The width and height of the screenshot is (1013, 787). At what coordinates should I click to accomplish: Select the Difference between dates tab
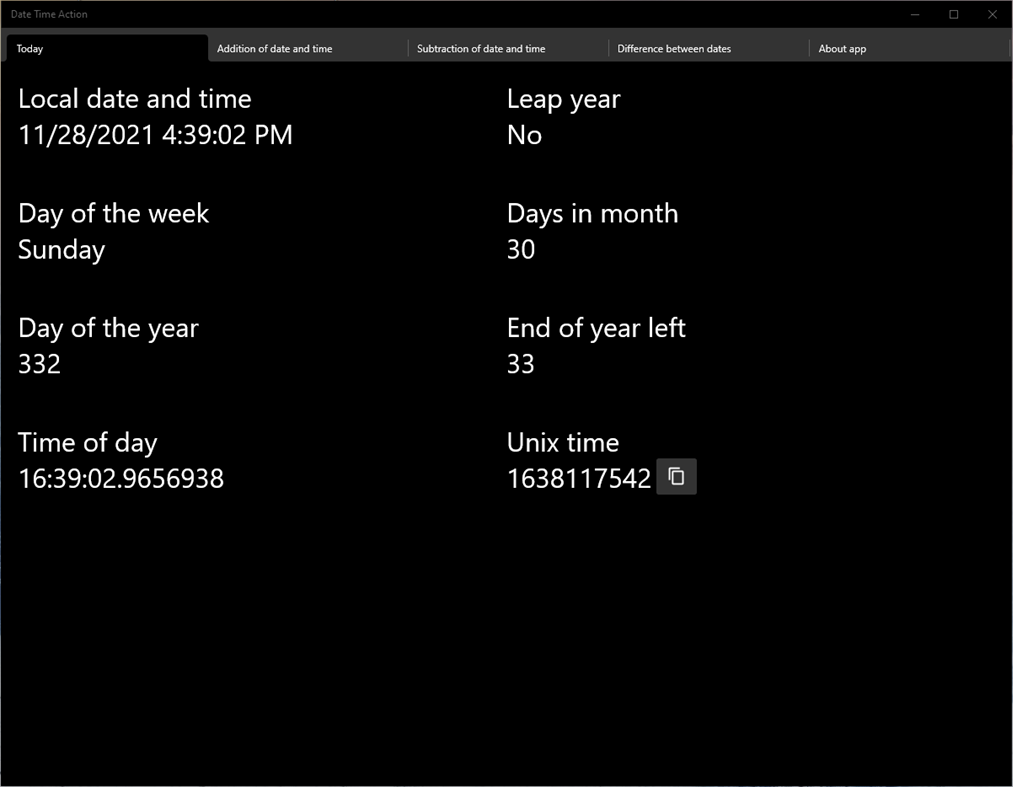coord(672,48)
